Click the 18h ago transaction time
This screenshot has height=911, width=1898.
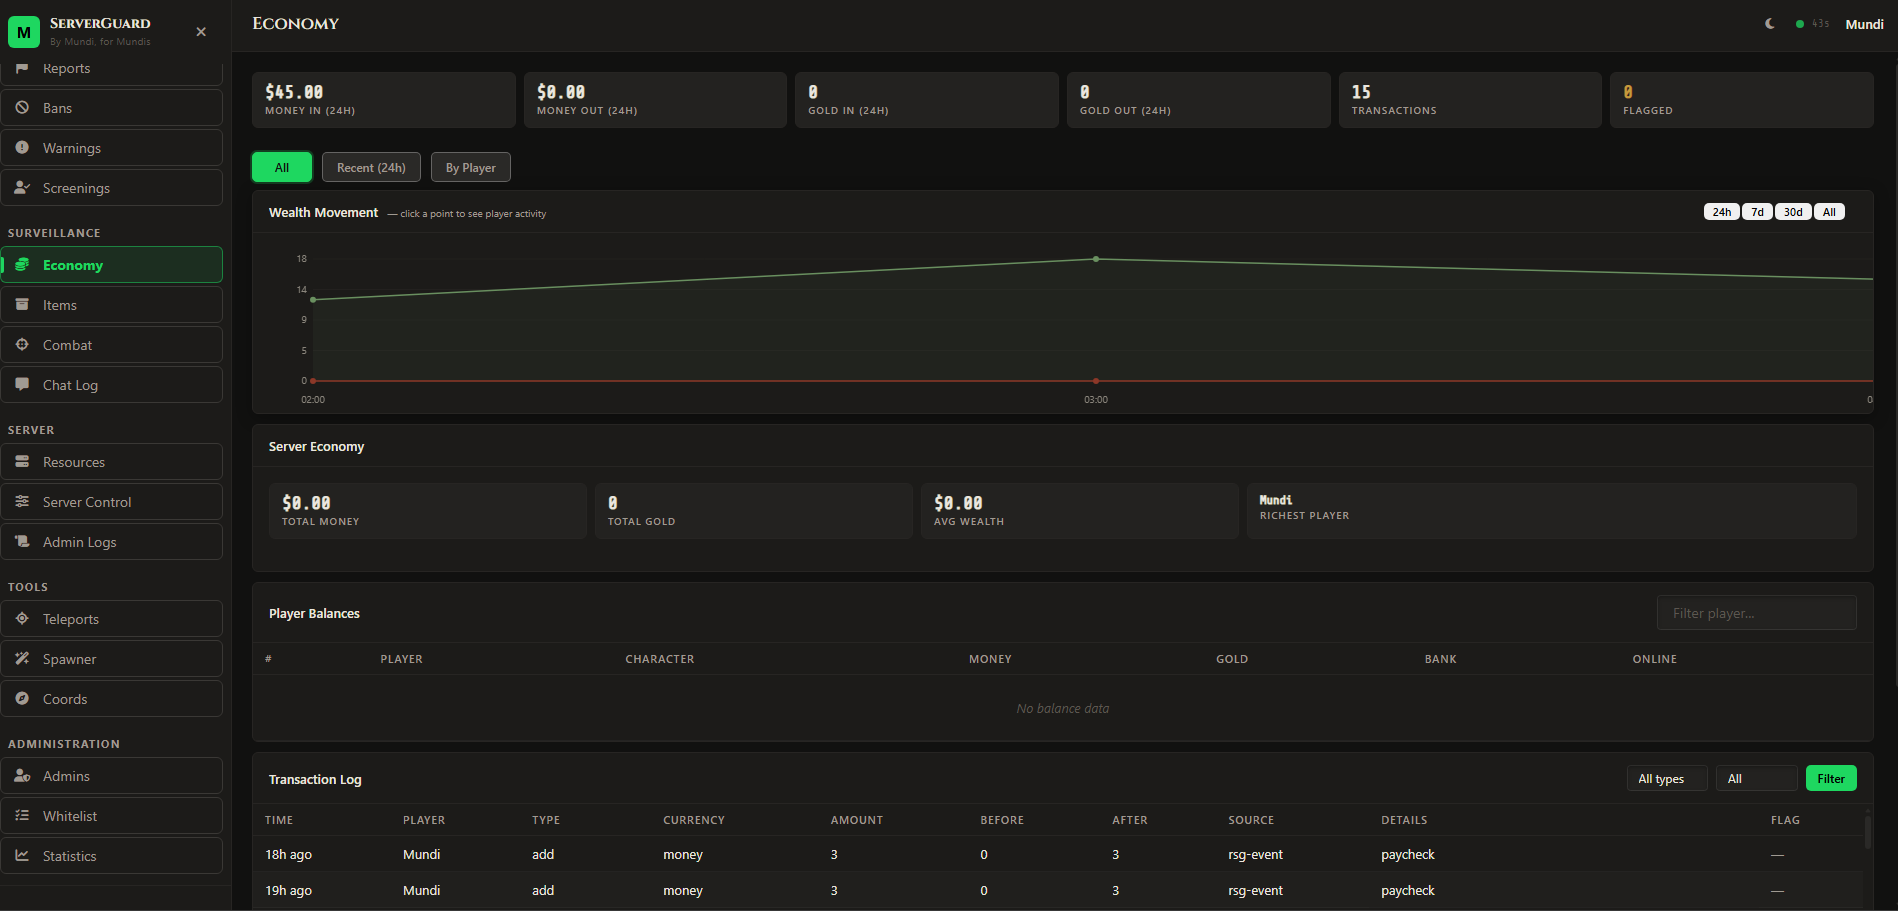click(x=289, y=855)
